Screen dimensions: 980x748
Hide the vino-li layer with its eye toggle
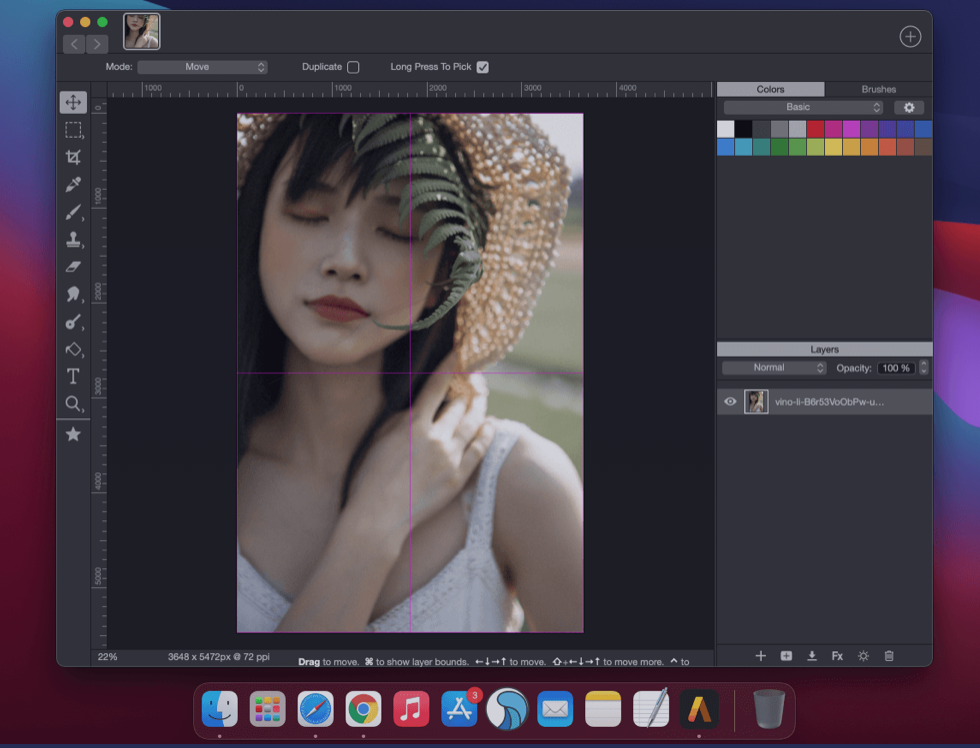click(x=729, y=401)
